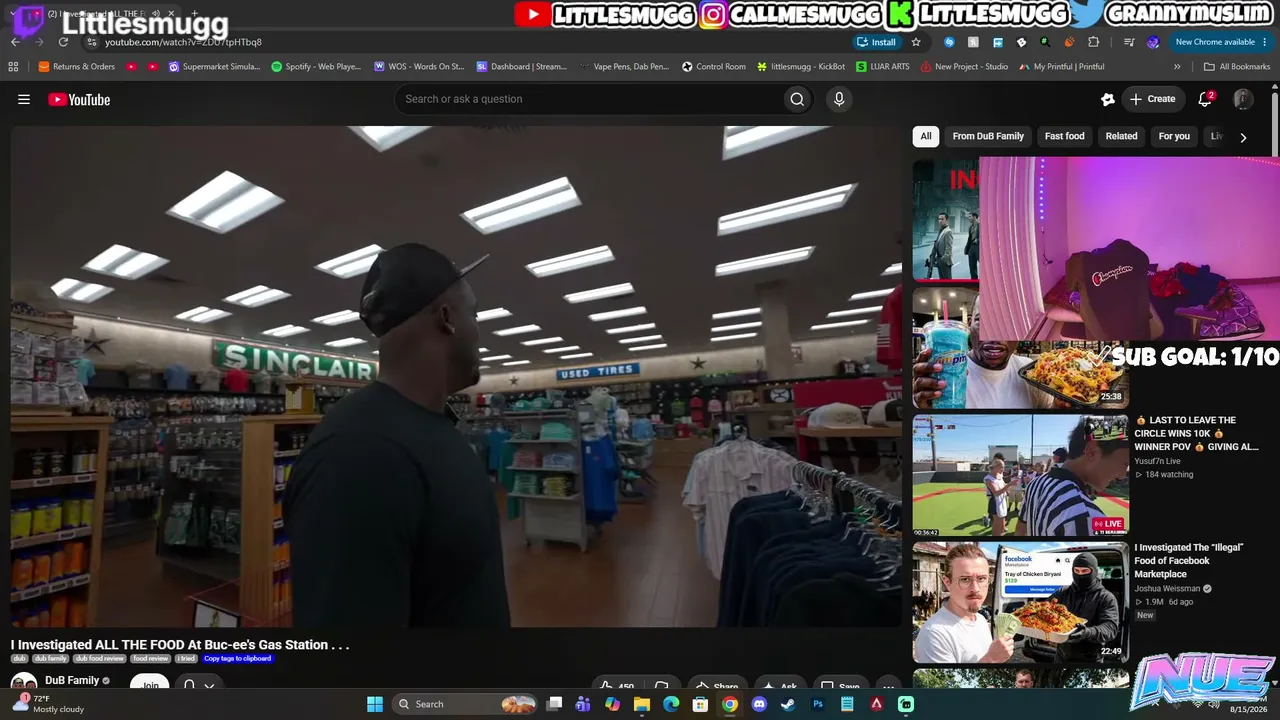Select the Related filter chip
Image resolution: width=1280 pixels, height=720 pixels.
1121,136
